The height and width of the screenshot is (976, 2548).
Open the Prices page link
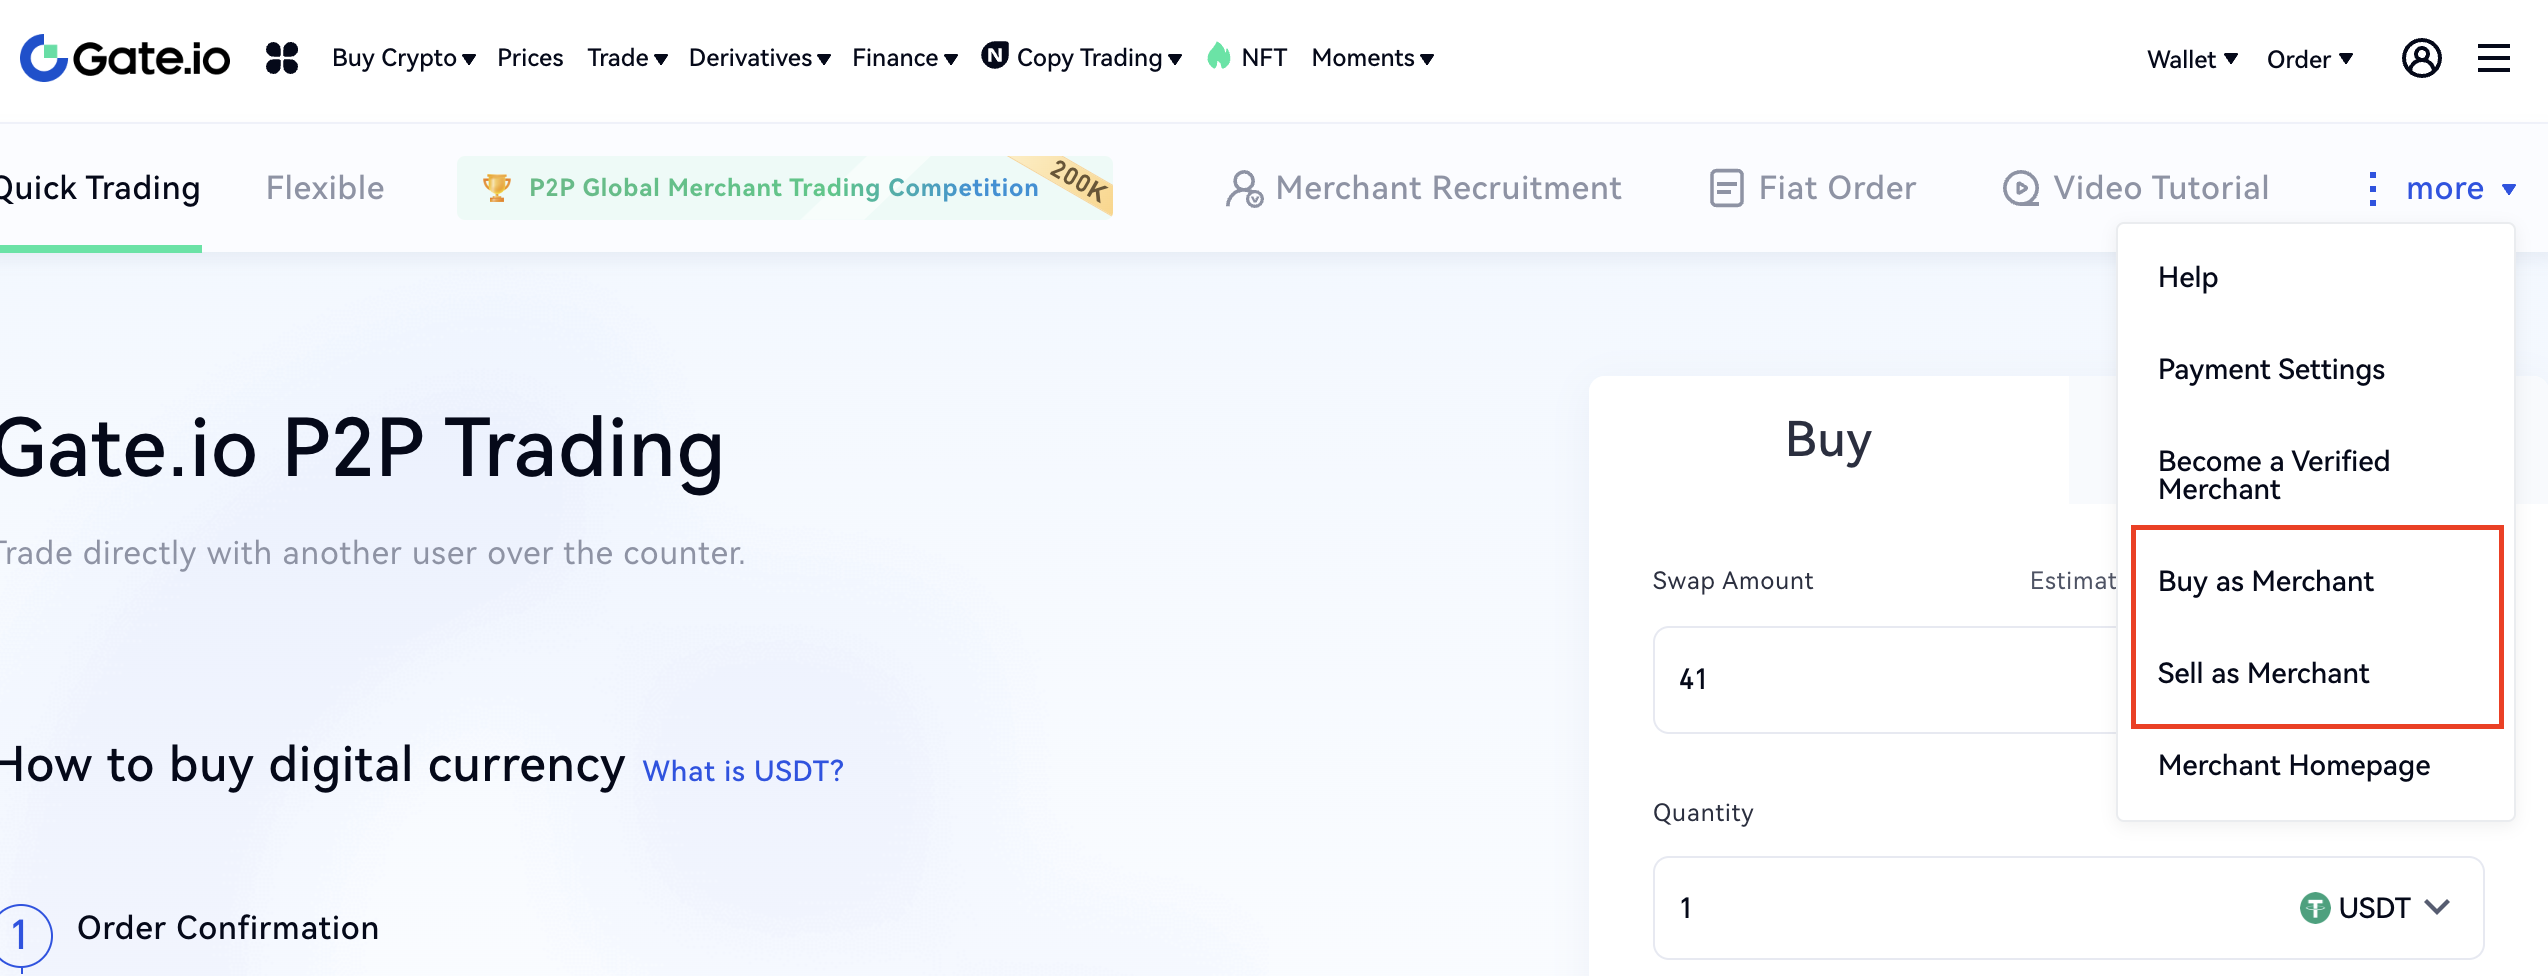tap(530, 58)
